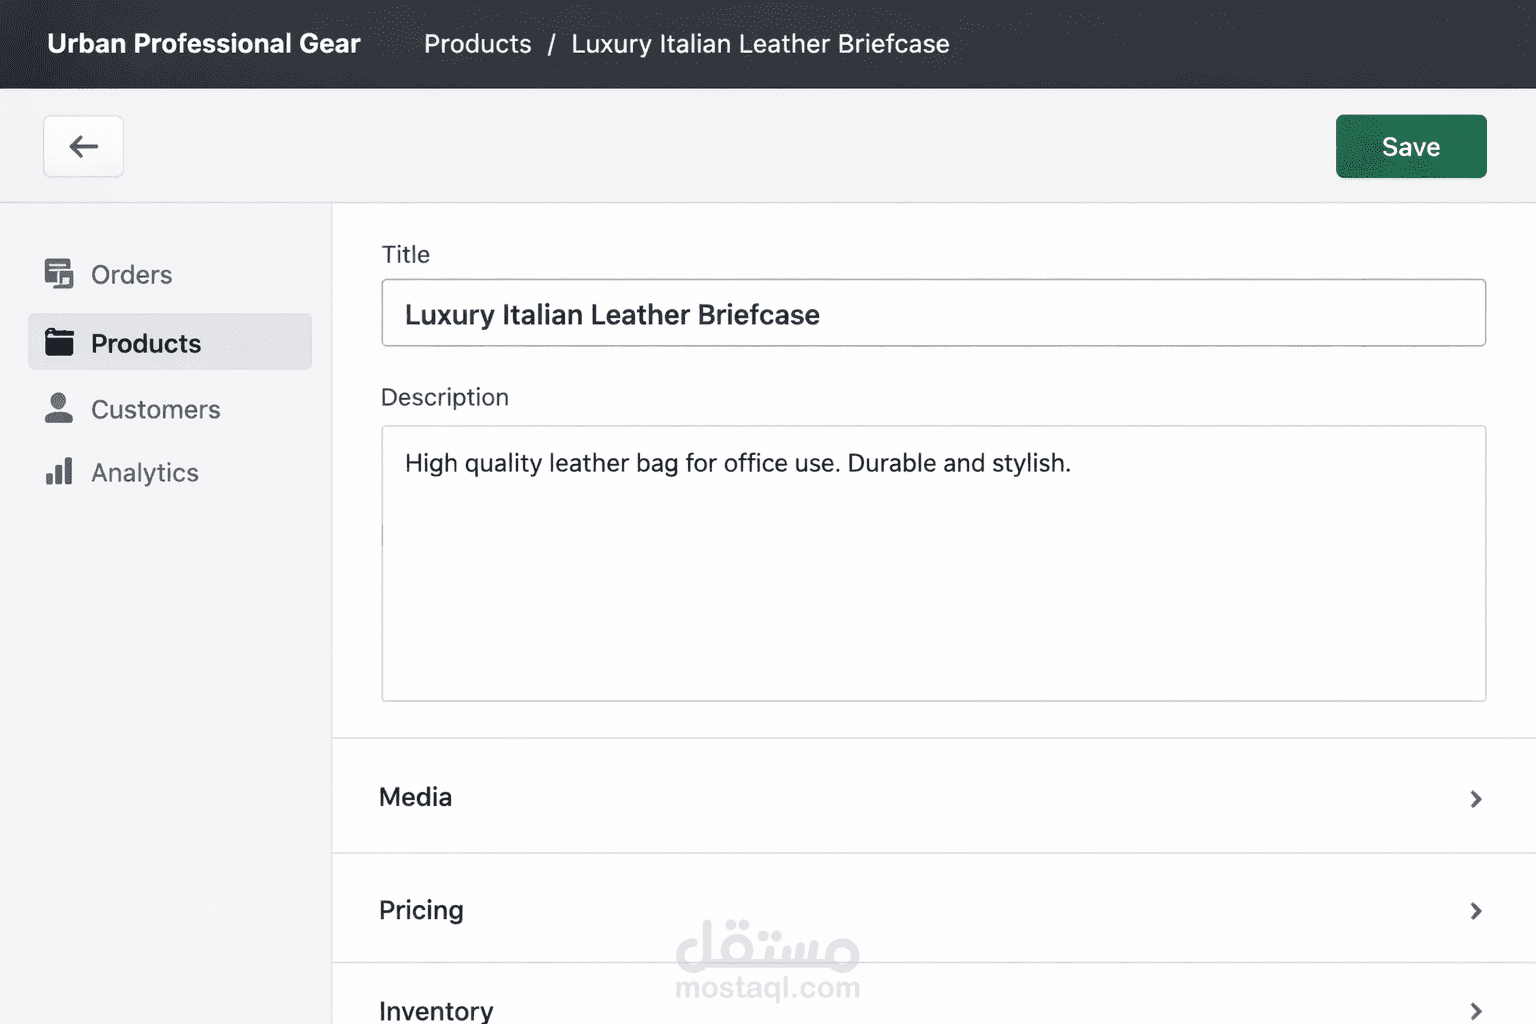Click the Inventory section heading
The width and height of the screenshot is (1536, 1024).
tap(436, 1011)
